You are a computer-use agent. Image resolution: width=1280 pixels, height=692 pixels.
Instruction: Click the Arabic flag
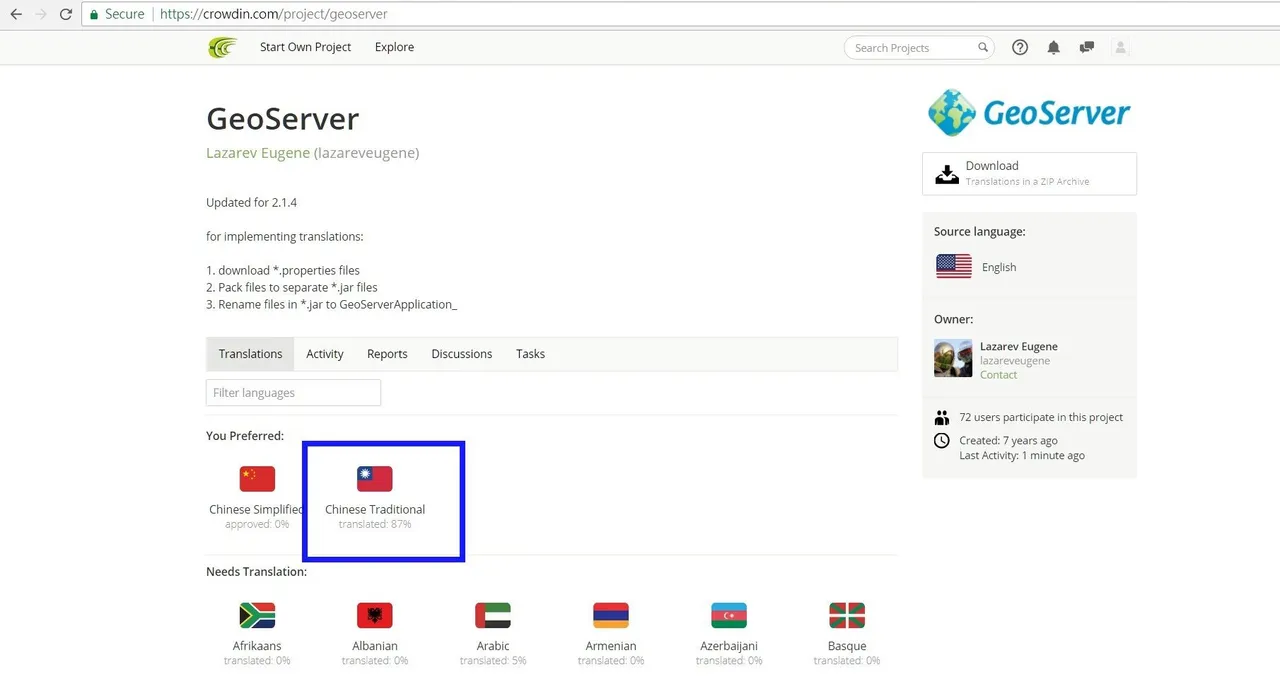click(x=493, y=615)
